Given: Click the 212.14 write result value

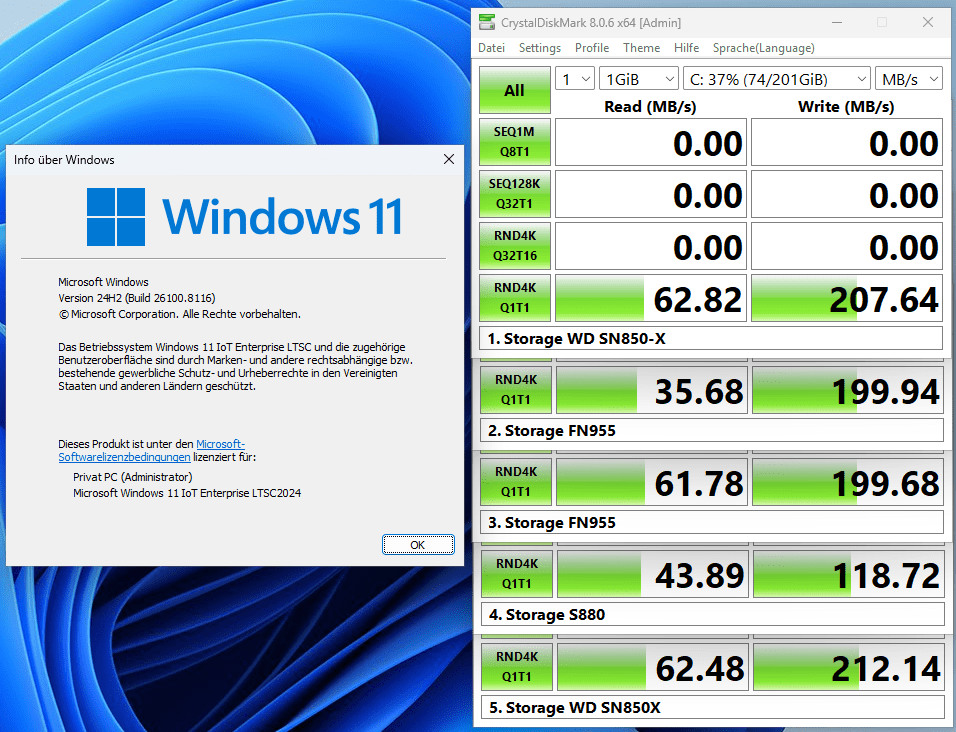Looking at the screenshot, I should [x=849, y=667].
